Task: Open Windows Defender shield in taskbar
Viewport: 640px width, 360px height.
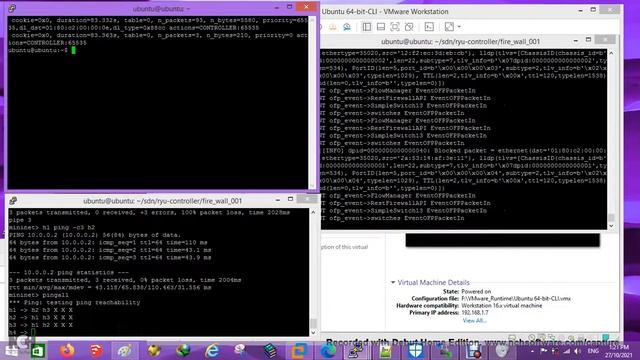Action: (416, 351)
